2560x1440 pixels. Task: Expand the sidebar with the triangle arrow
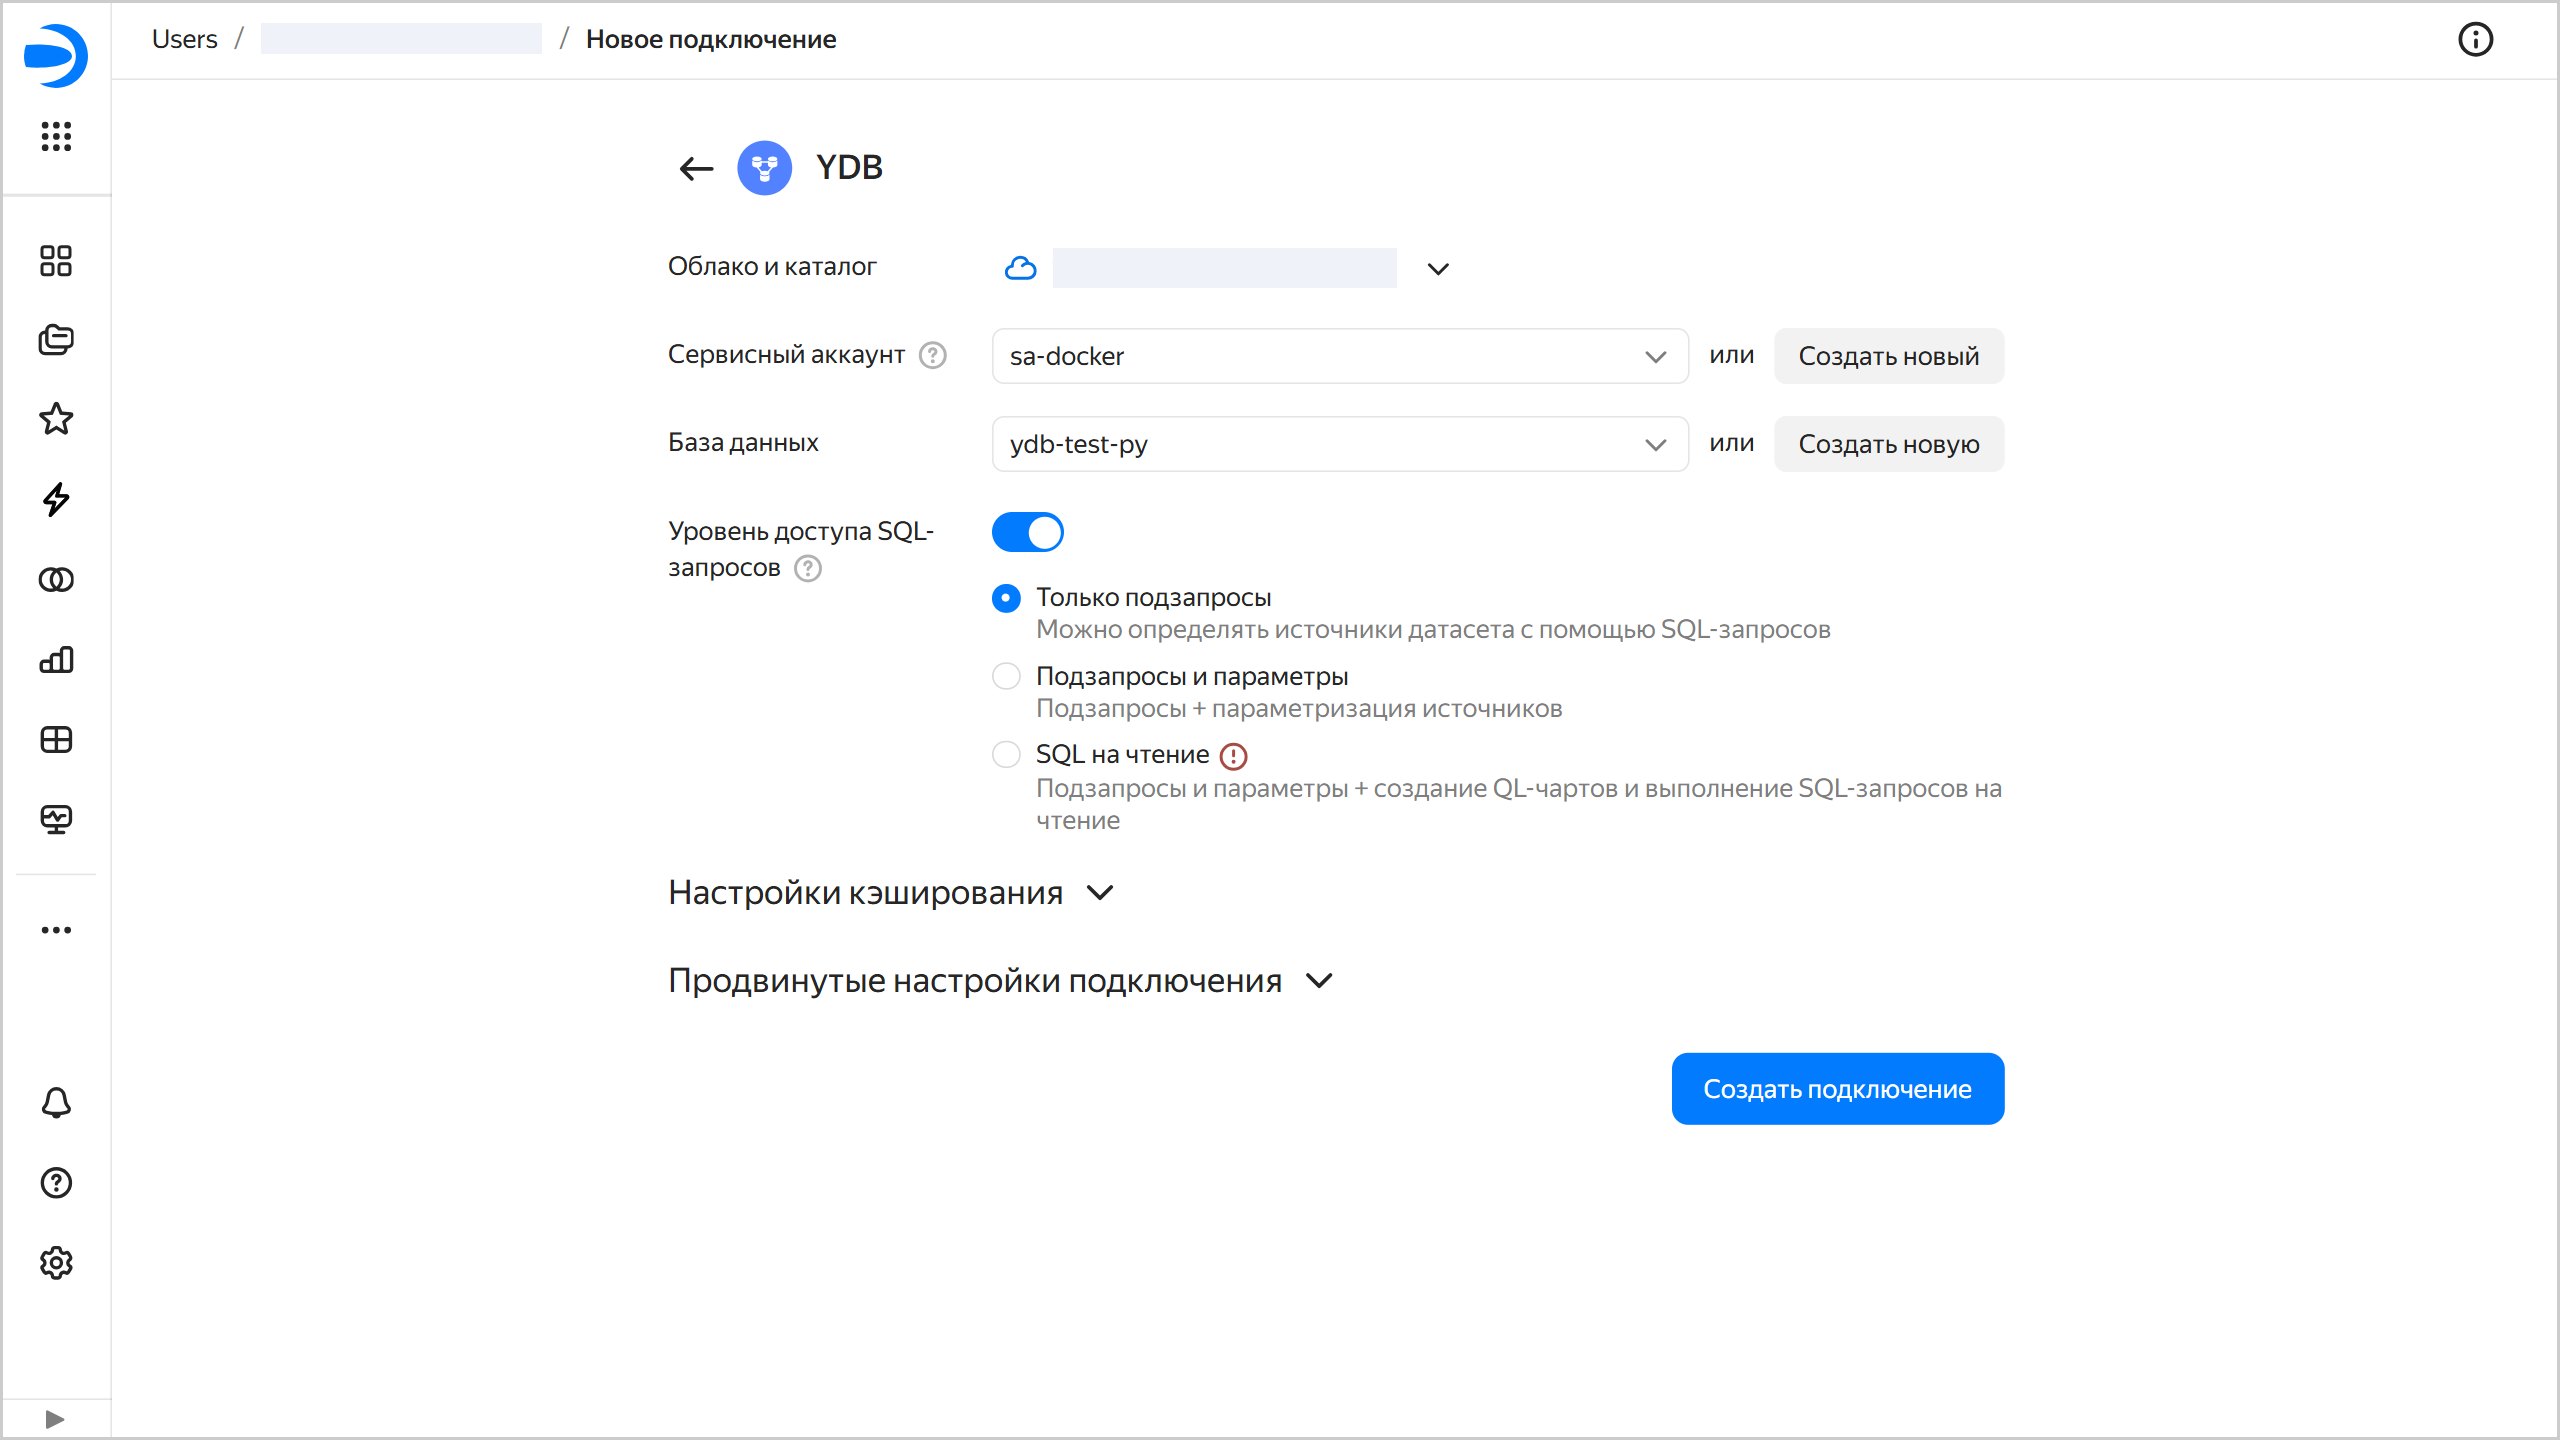coord(55,1419)
